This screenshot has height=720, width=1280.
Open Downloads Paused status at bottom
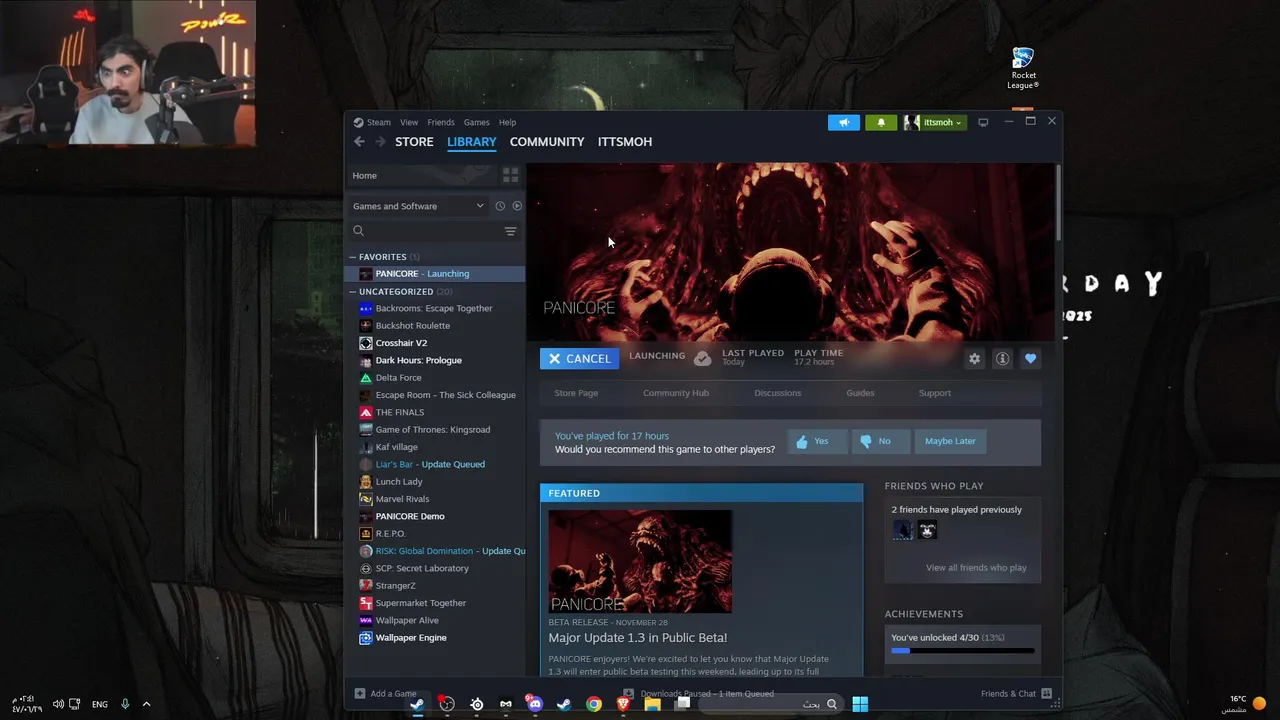click(x=698, y=693)
